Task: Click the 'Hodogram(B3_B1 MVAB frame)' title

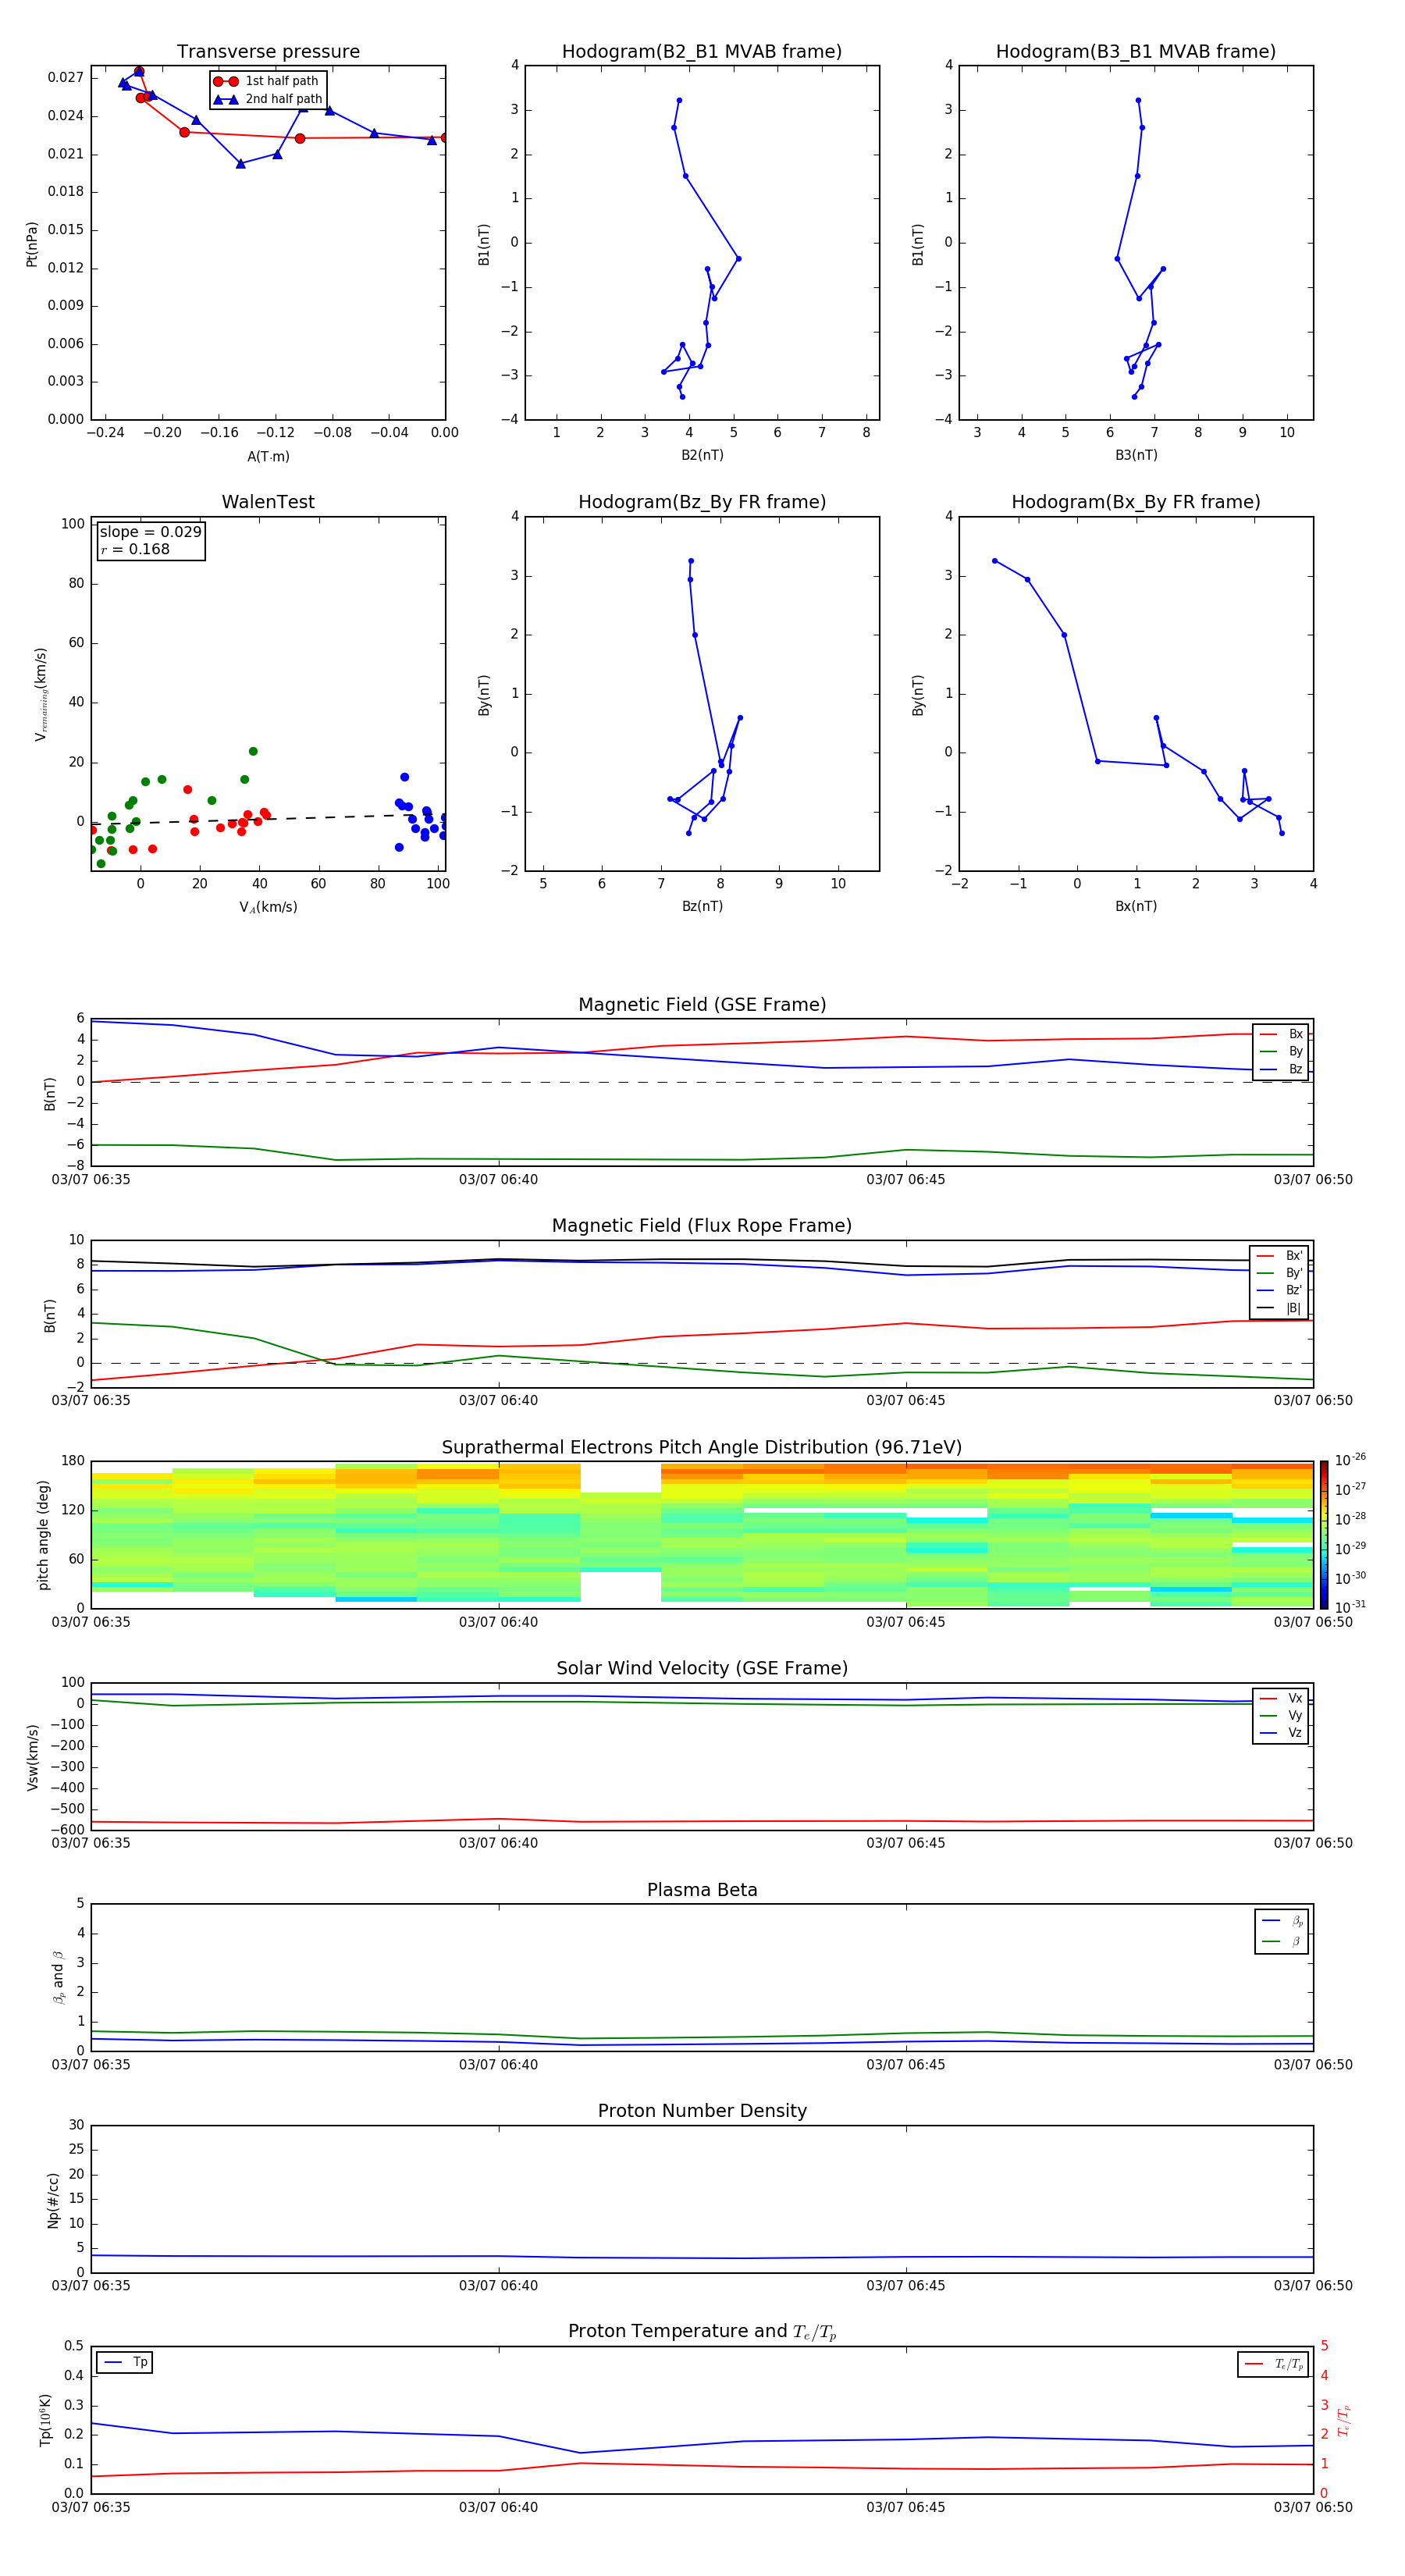Action: pyautogui.click(x=1136, y=52)
